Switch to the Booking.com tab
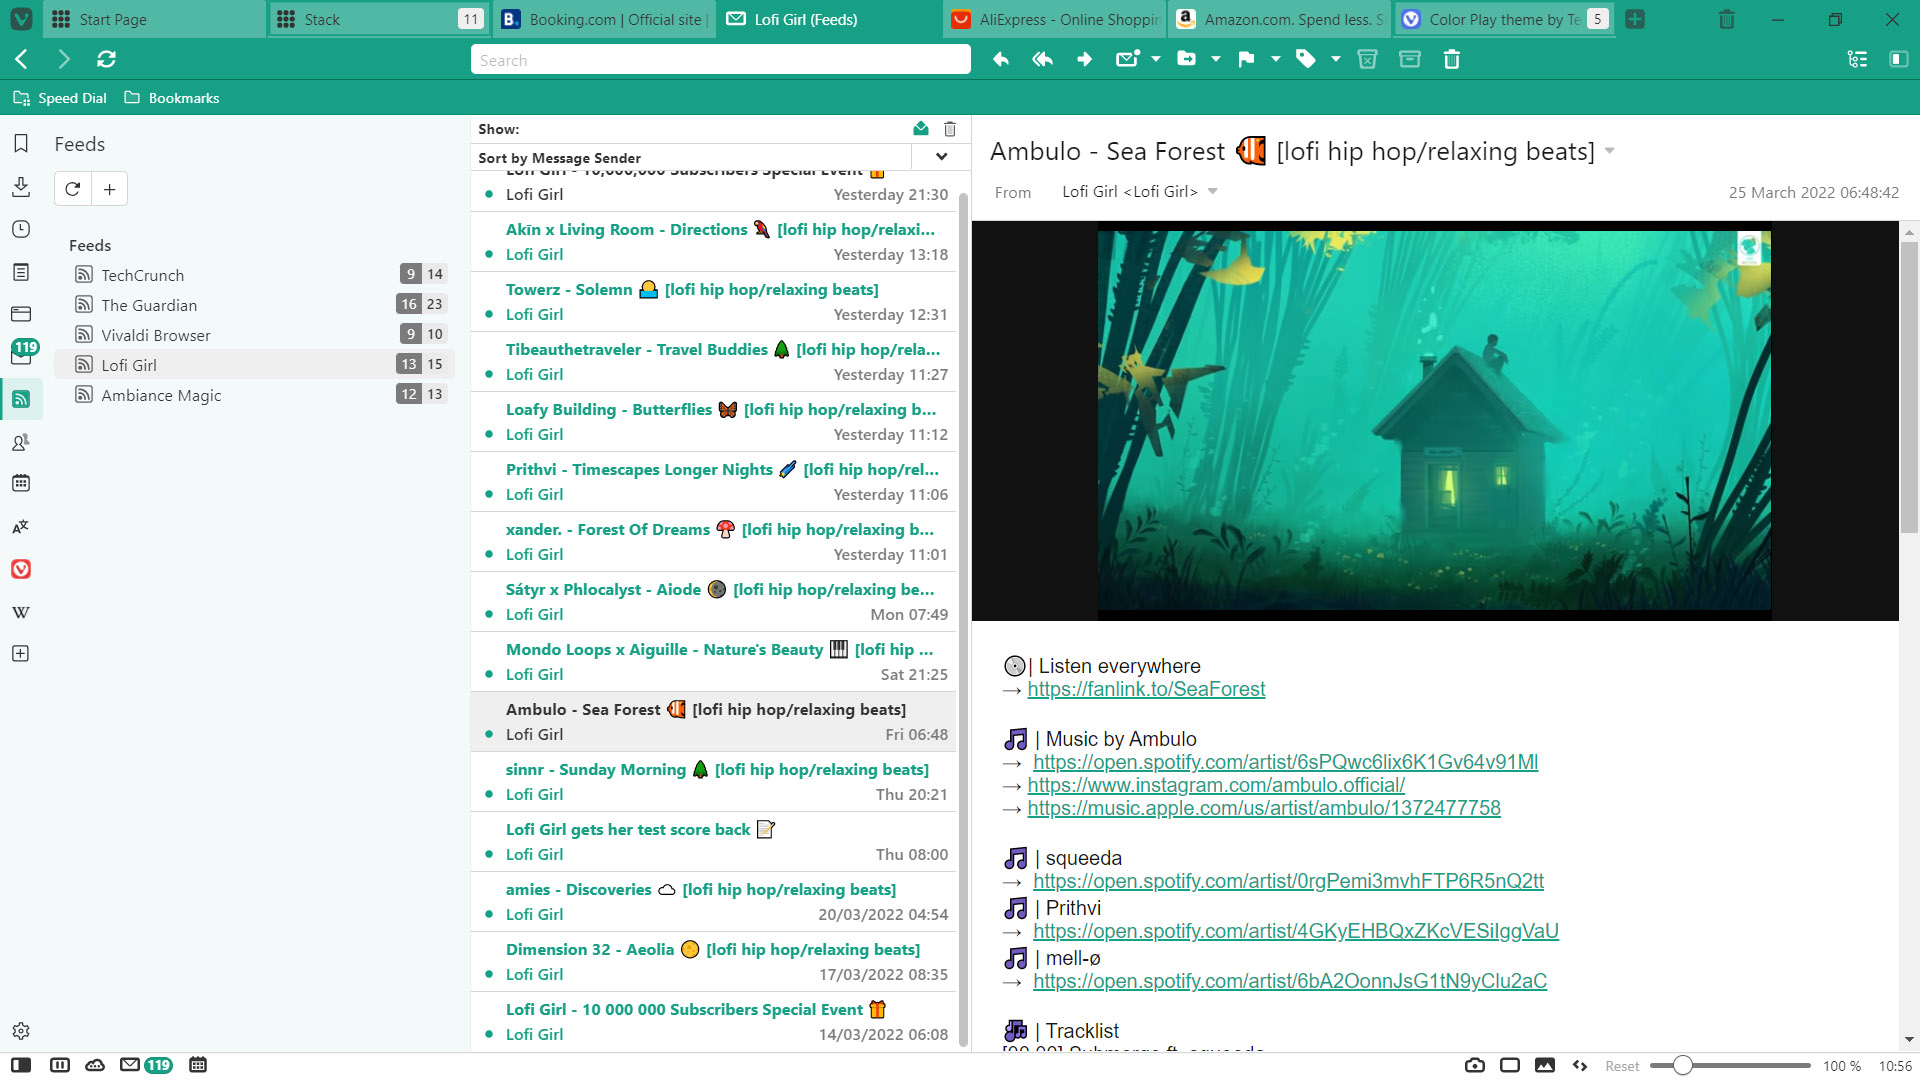 (600, 19)
